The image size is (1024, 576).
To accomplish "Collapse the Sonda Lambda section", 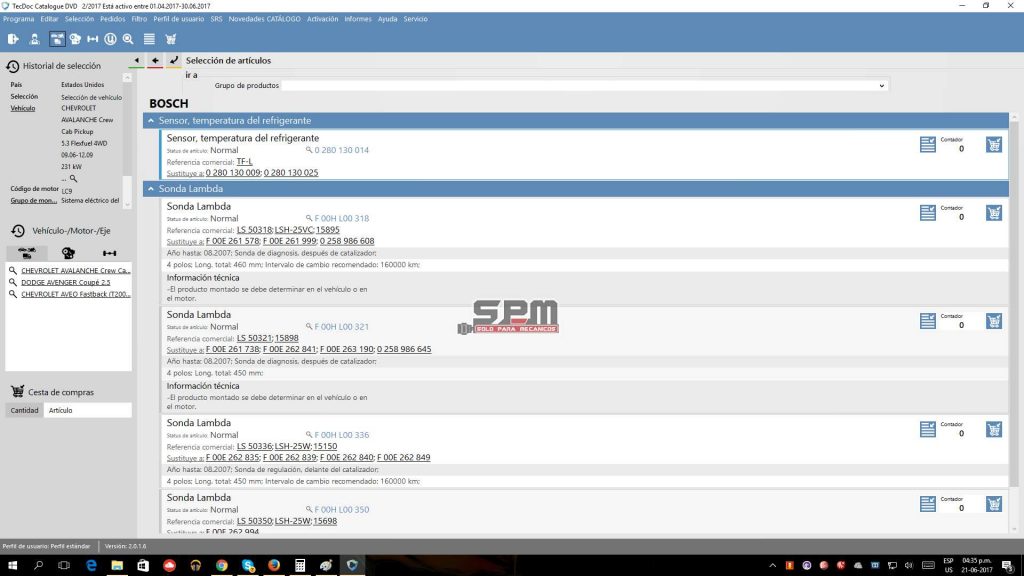I will [151, 189].
